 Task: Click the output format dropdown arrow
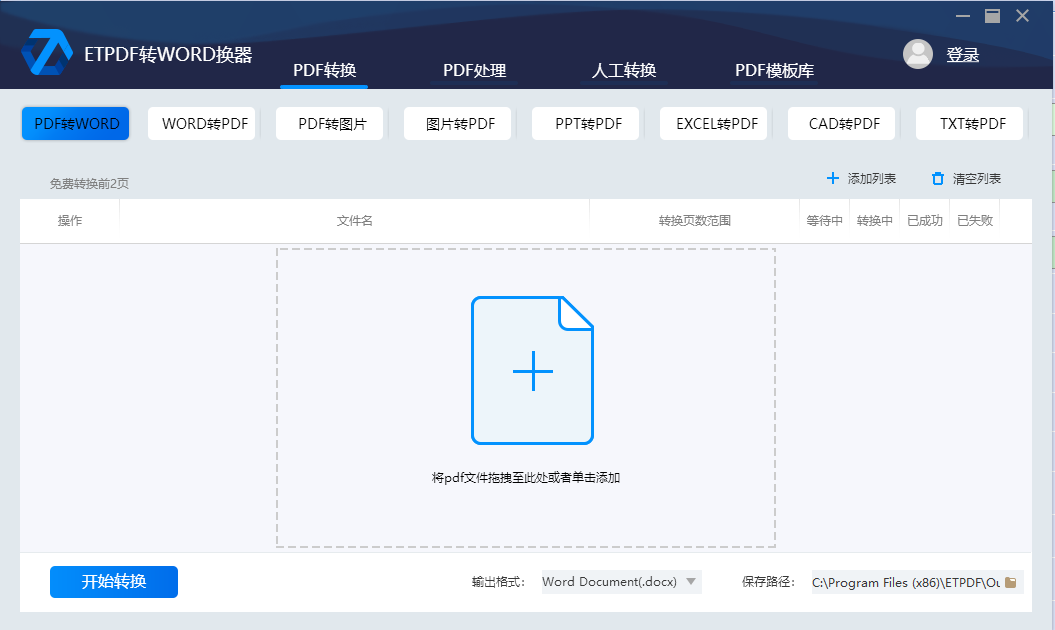690,582
